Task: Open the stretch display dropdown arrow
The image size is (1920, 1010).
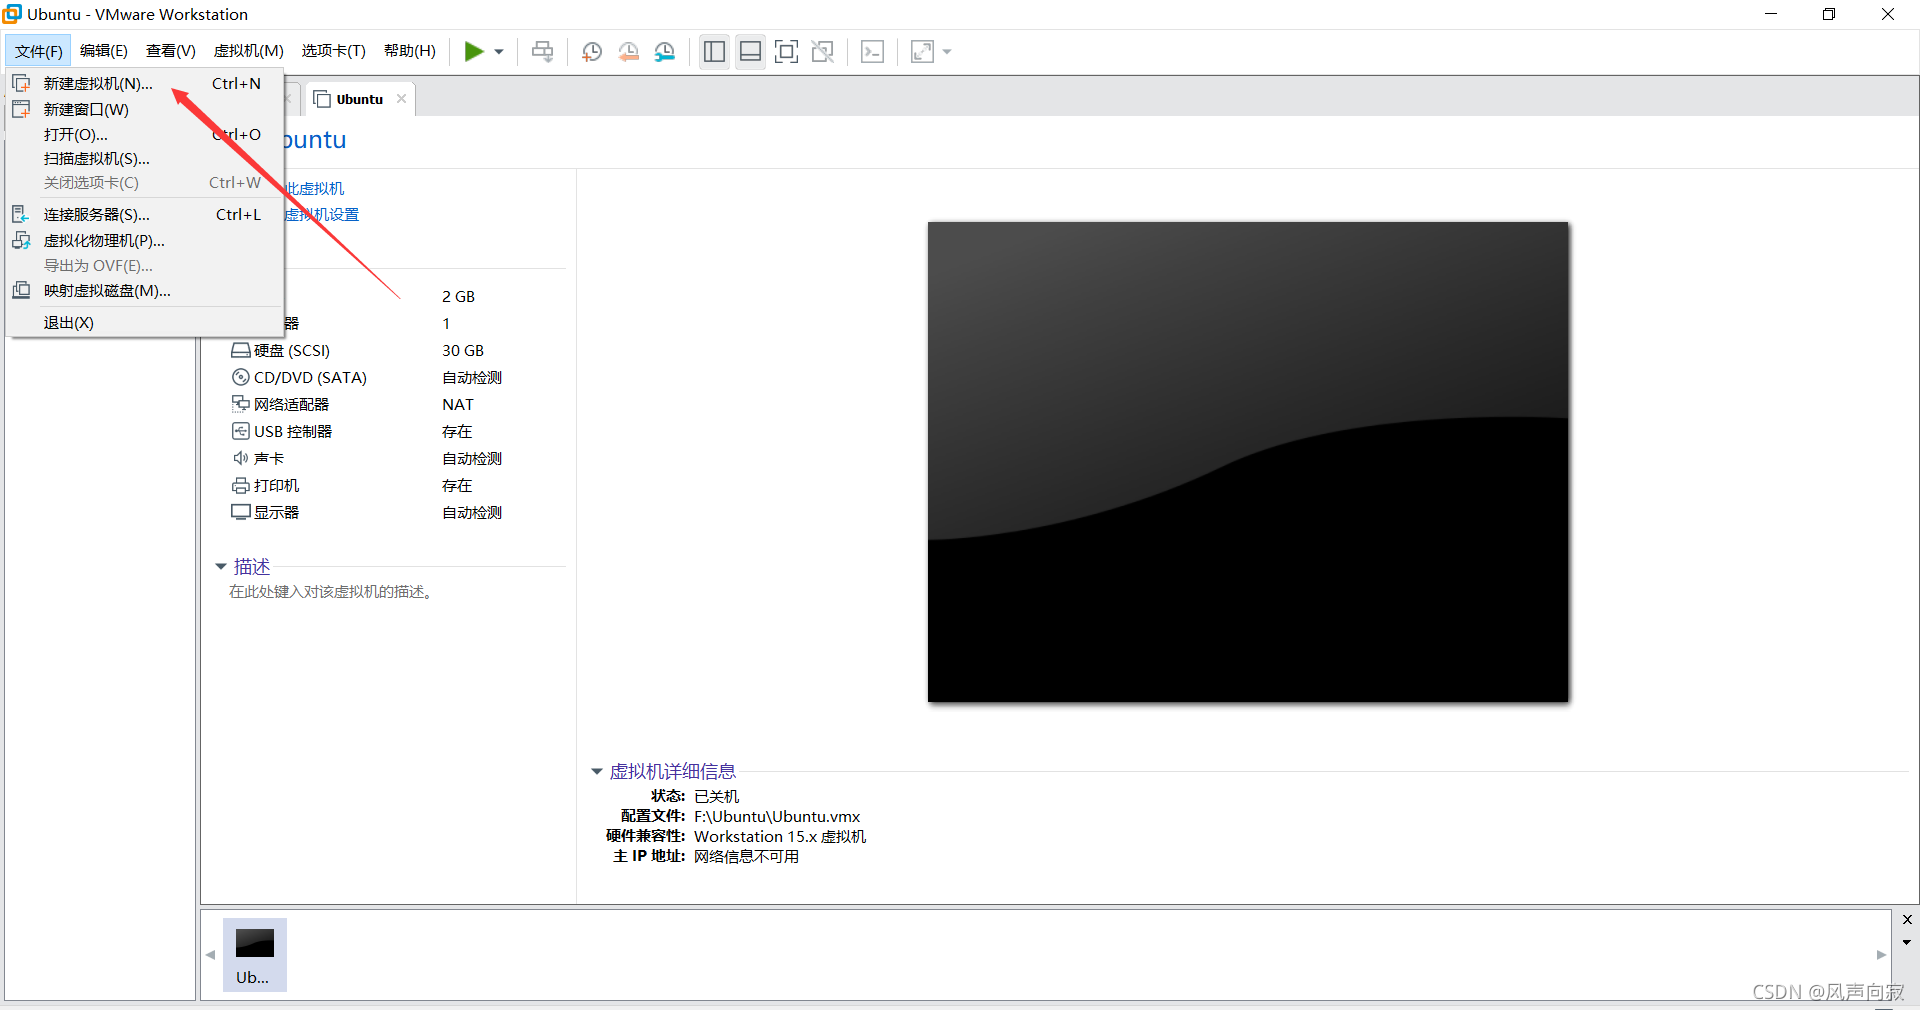Action: pyautogui.click(x=947, y=52)
